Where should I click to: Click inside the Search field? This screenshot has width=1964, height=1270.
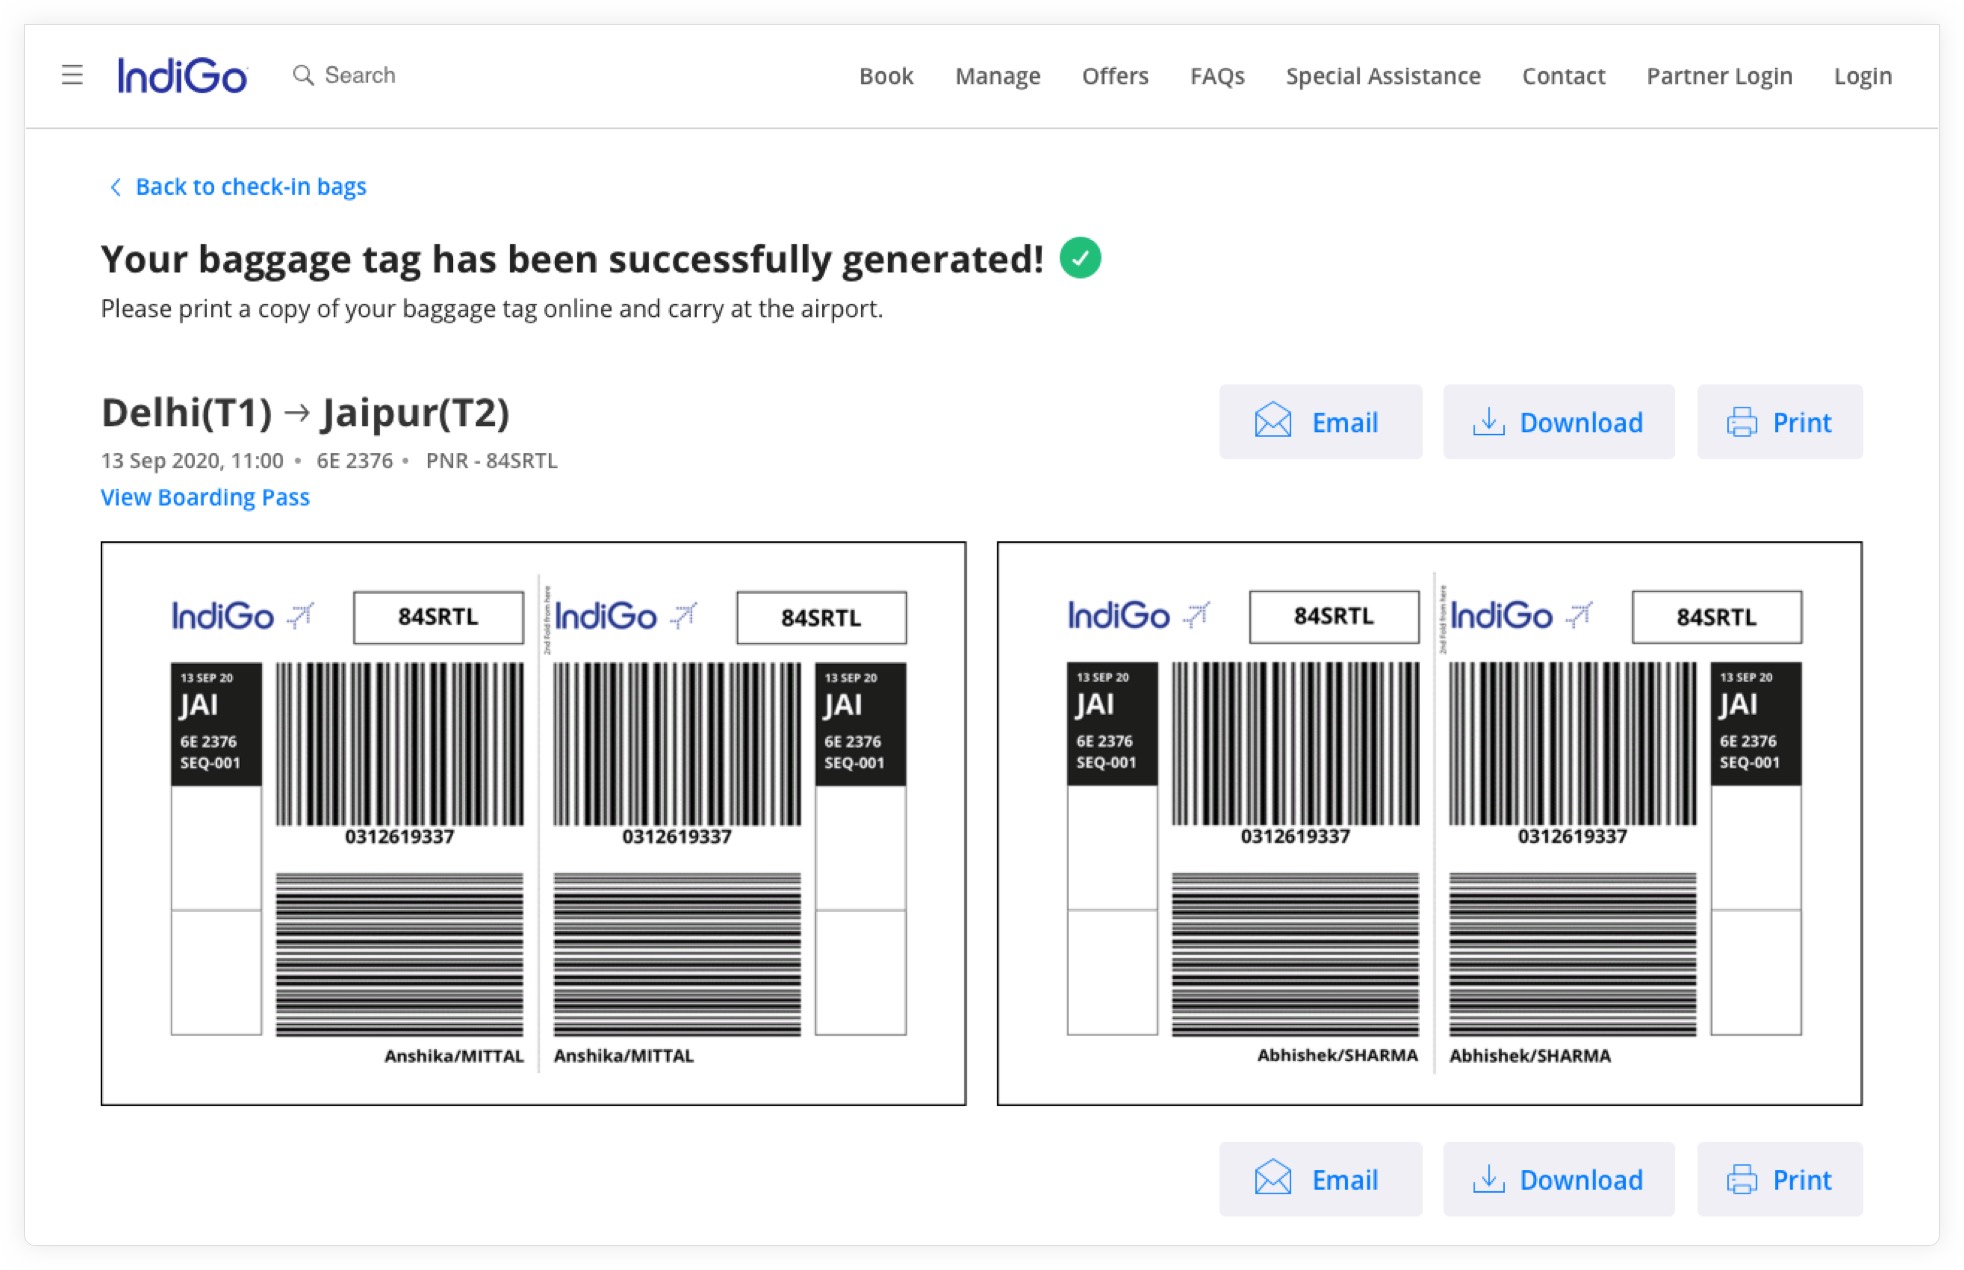(360, 75)
